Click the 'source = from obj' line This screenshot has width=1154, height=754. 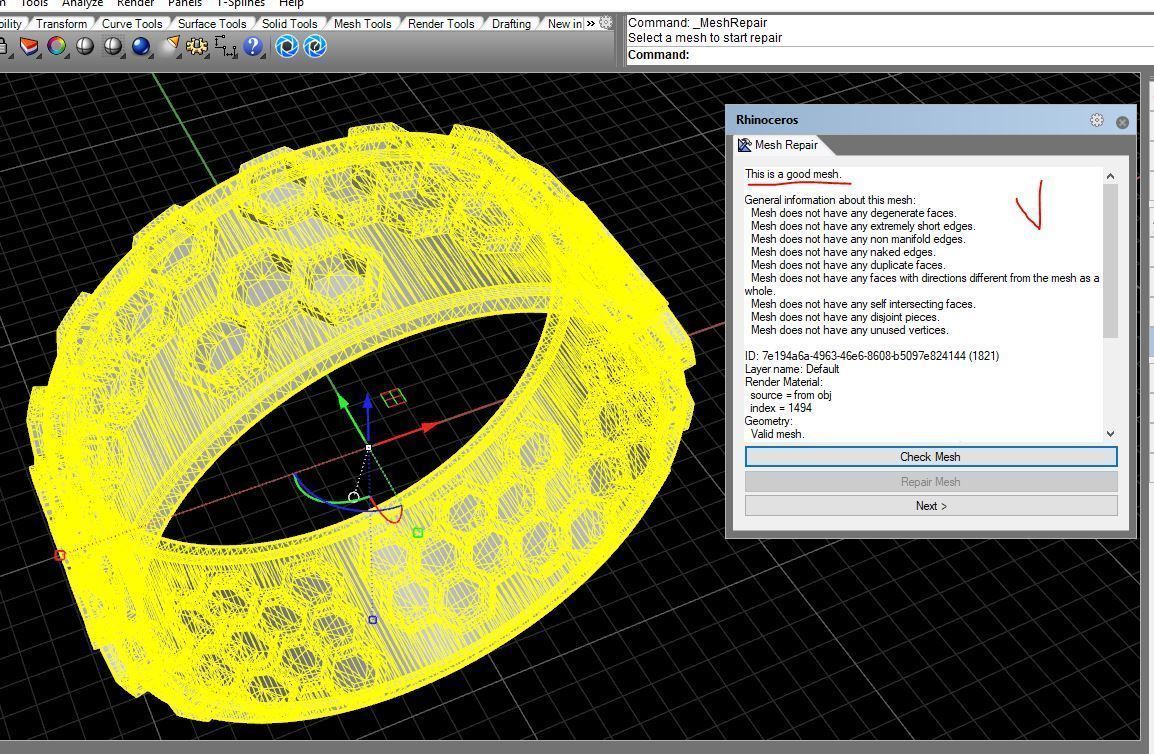pos(790,395)
